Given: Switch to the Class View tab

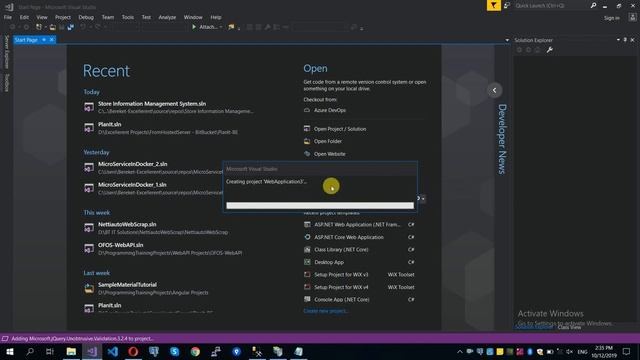Looking at the screenshot, I should pos(569,327).
